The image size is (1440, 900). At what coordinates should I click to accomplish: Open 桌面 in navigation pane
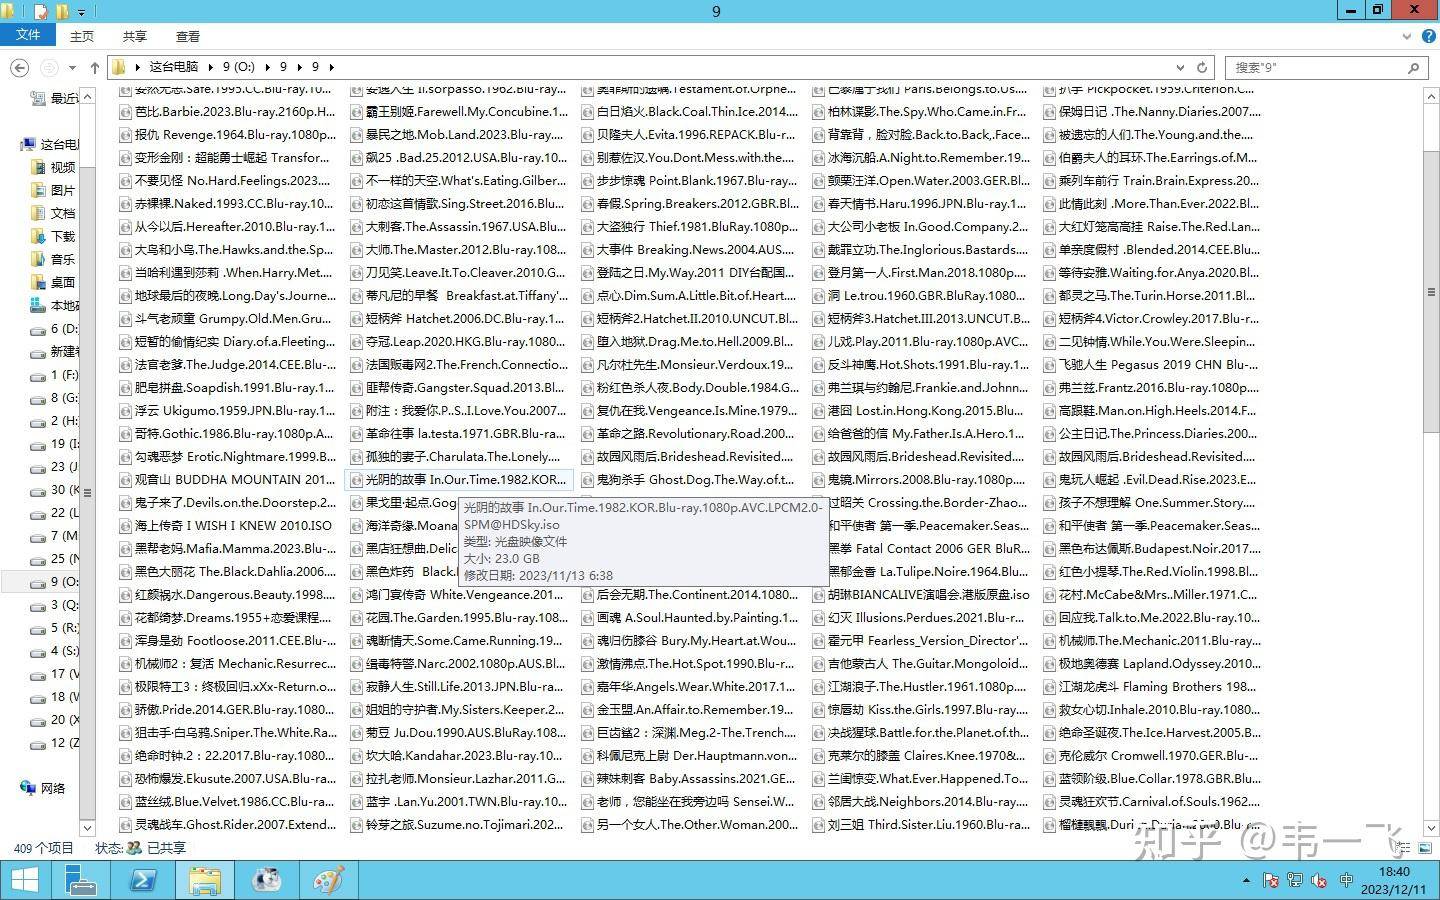pos(54,282)
